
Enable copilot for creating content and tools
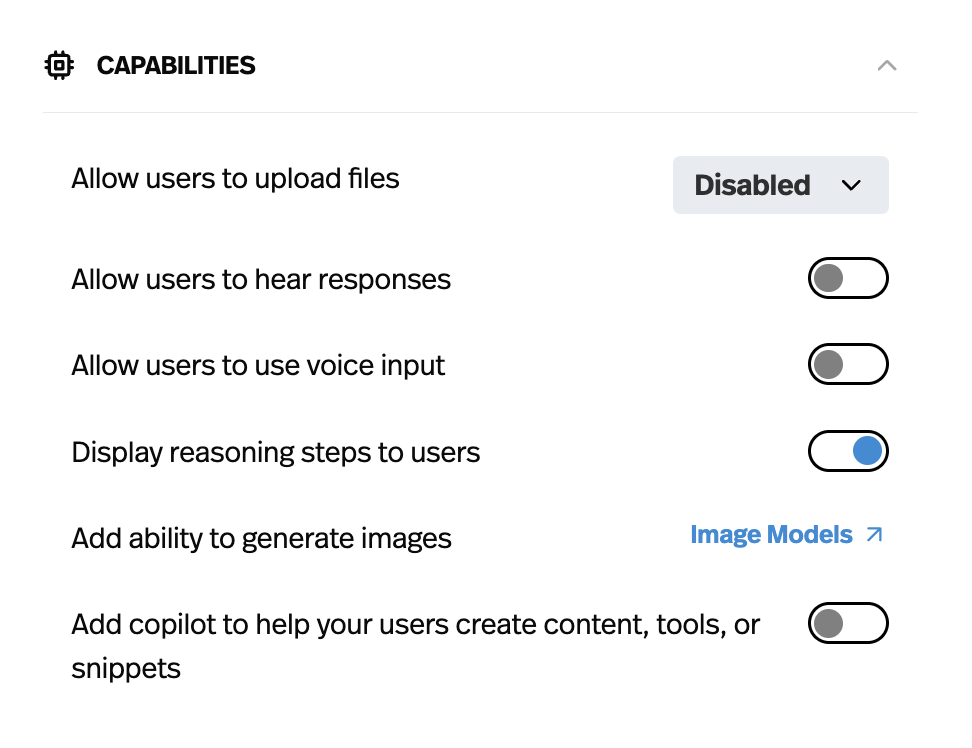pyautogui.click(x=848, y=623)
